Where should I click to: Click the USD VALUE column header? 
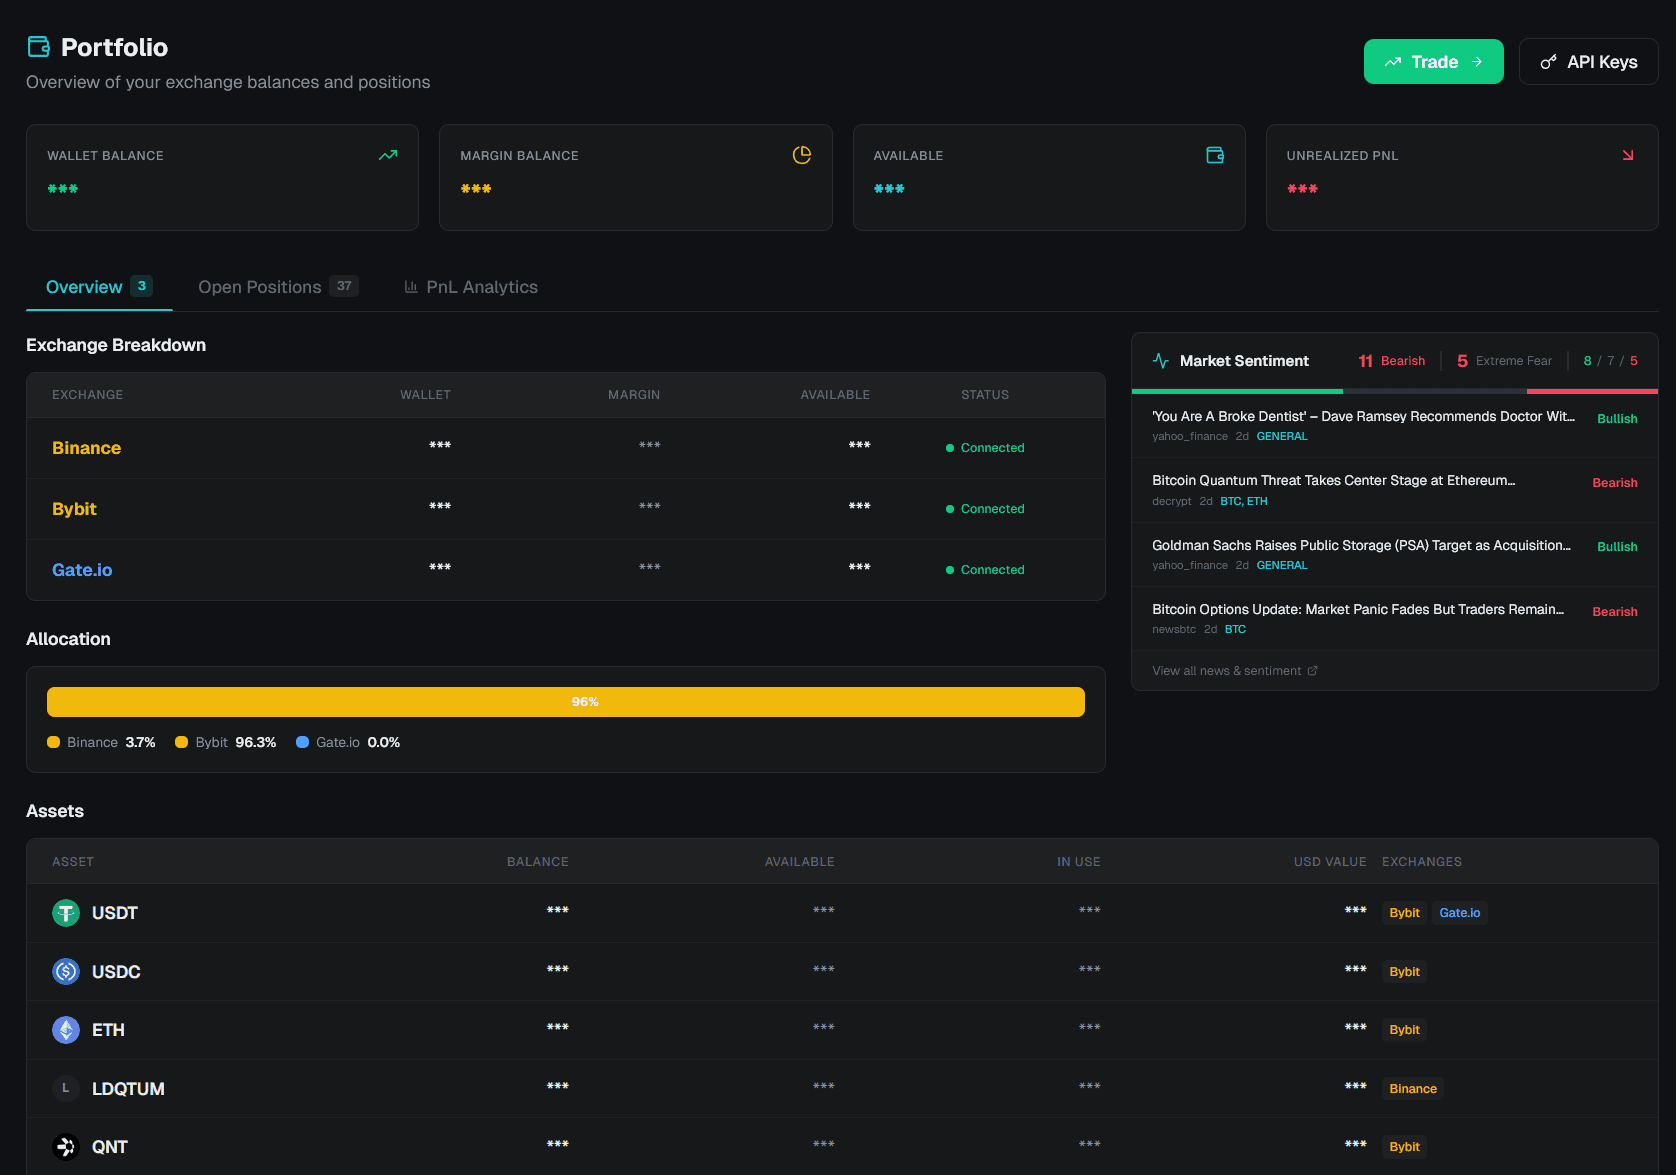[1330, 862]
